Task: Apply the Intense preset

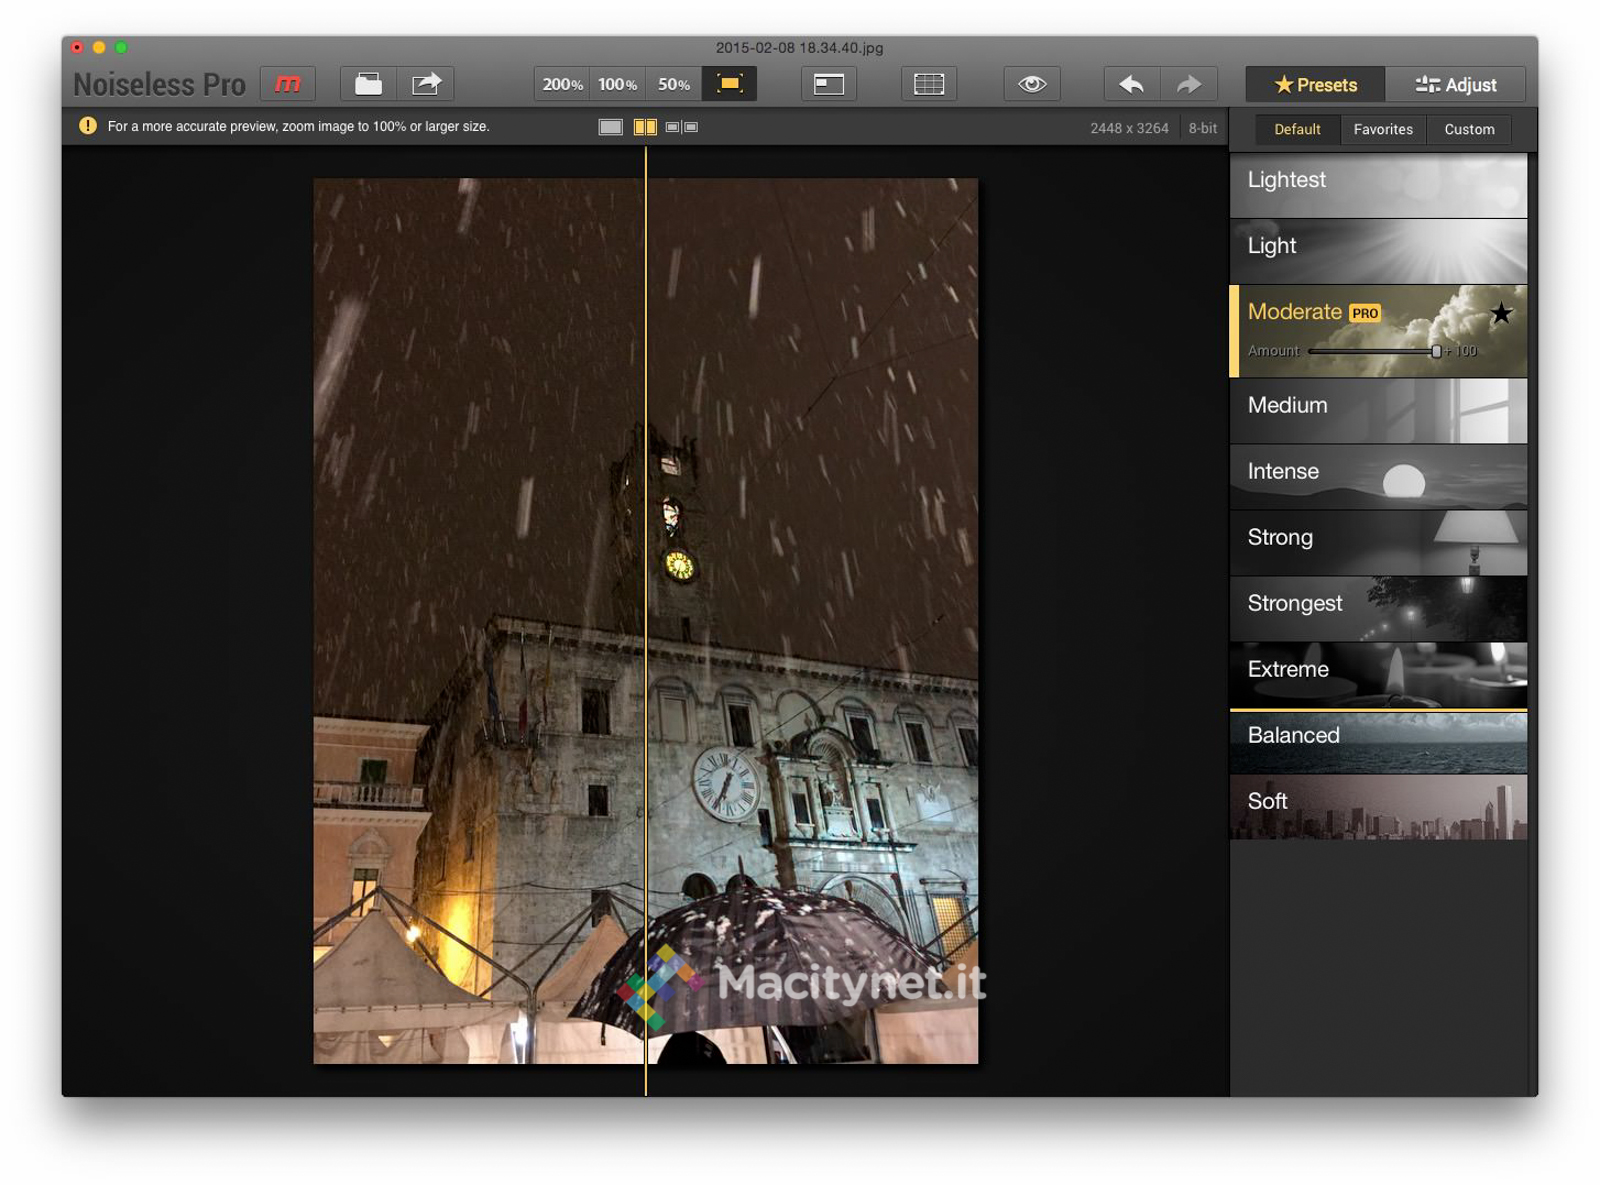Action: click(1378, 476)
